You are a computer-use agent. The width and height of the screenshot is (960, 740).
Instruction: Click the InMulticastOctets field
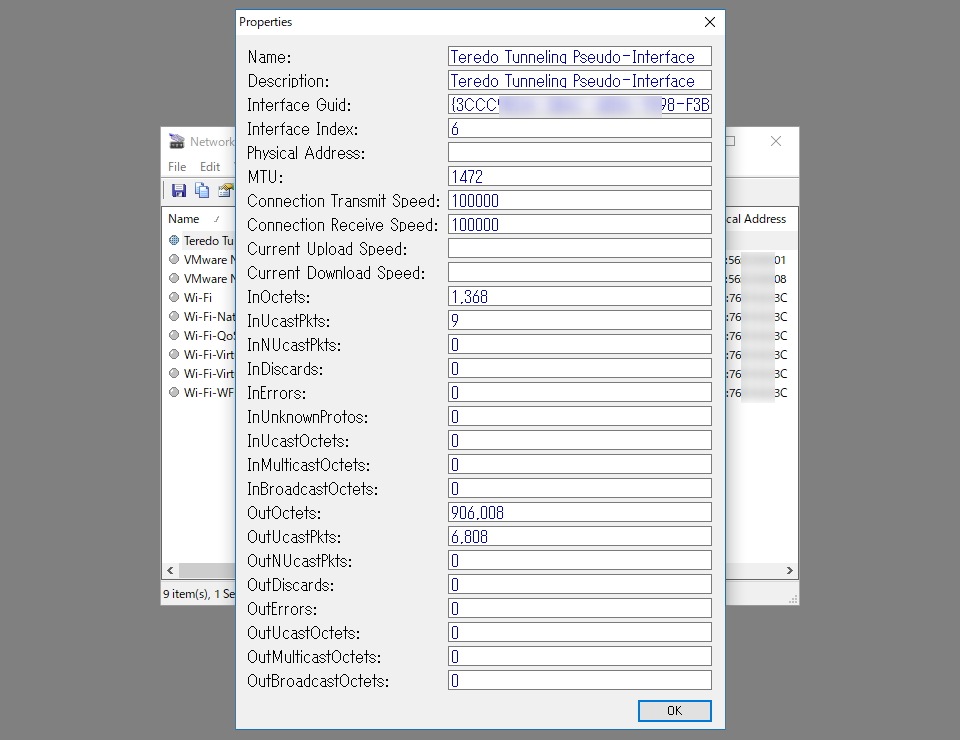pos(580,464)
